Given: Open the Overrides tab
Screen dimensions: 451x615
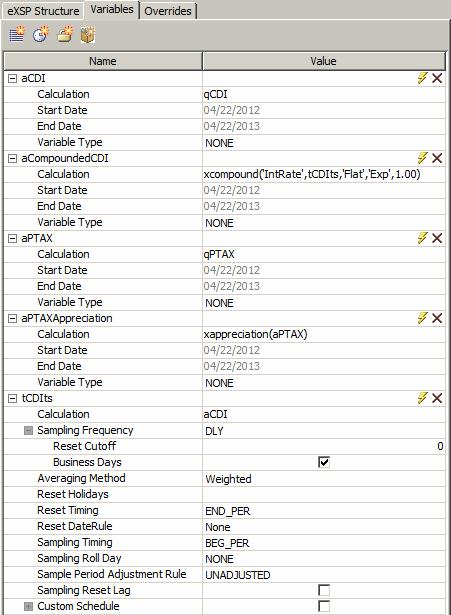Looking at the screenshot, I should click(x=168, y=11).
